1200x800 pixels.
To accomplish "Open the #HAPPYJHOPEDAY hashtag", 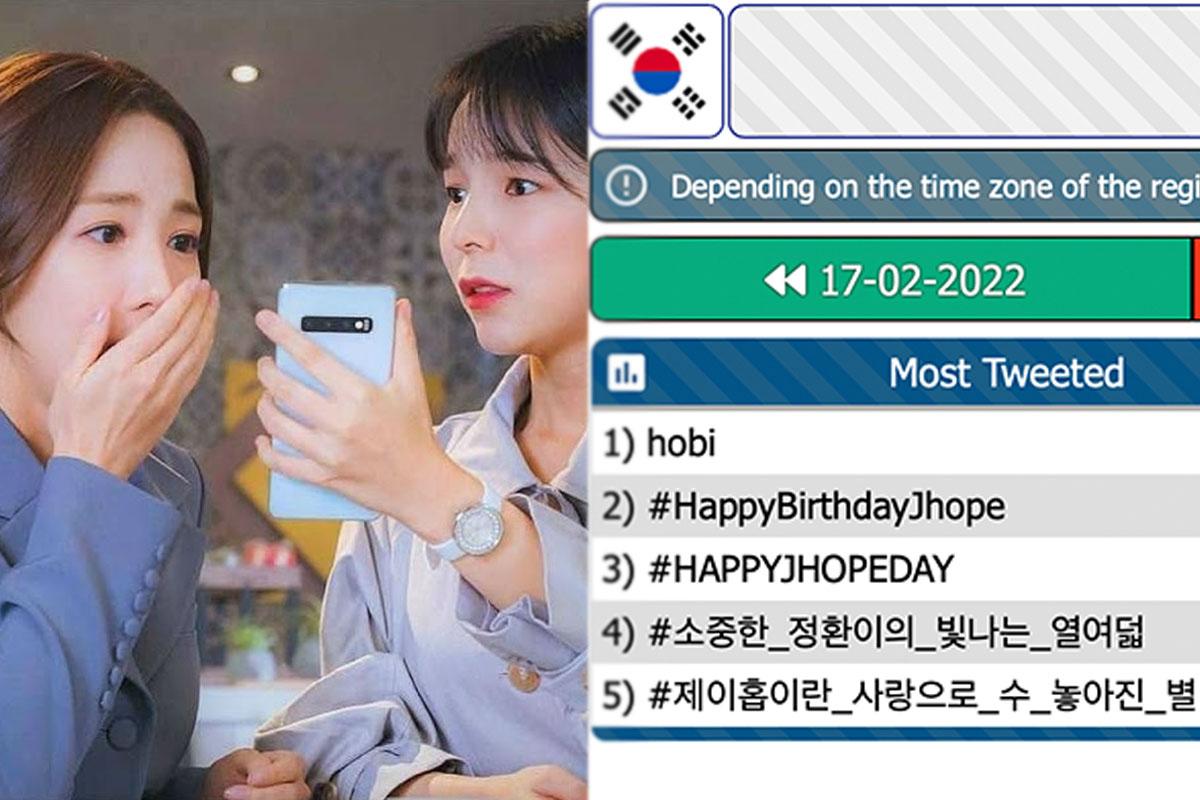I will [x=801, y=570].
